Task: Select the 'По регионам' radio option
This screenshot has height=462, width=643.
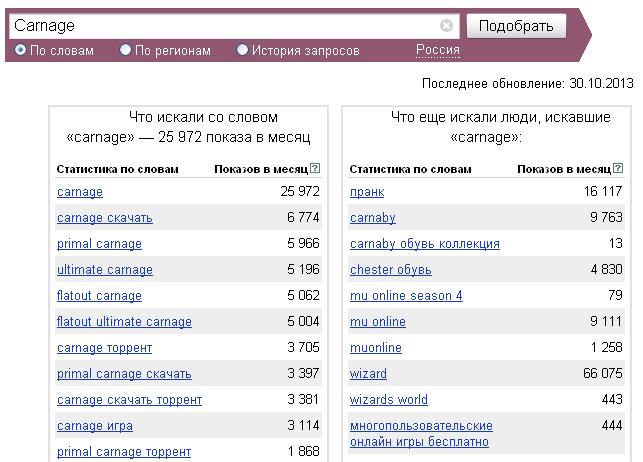Action: [x=126, y=49]
